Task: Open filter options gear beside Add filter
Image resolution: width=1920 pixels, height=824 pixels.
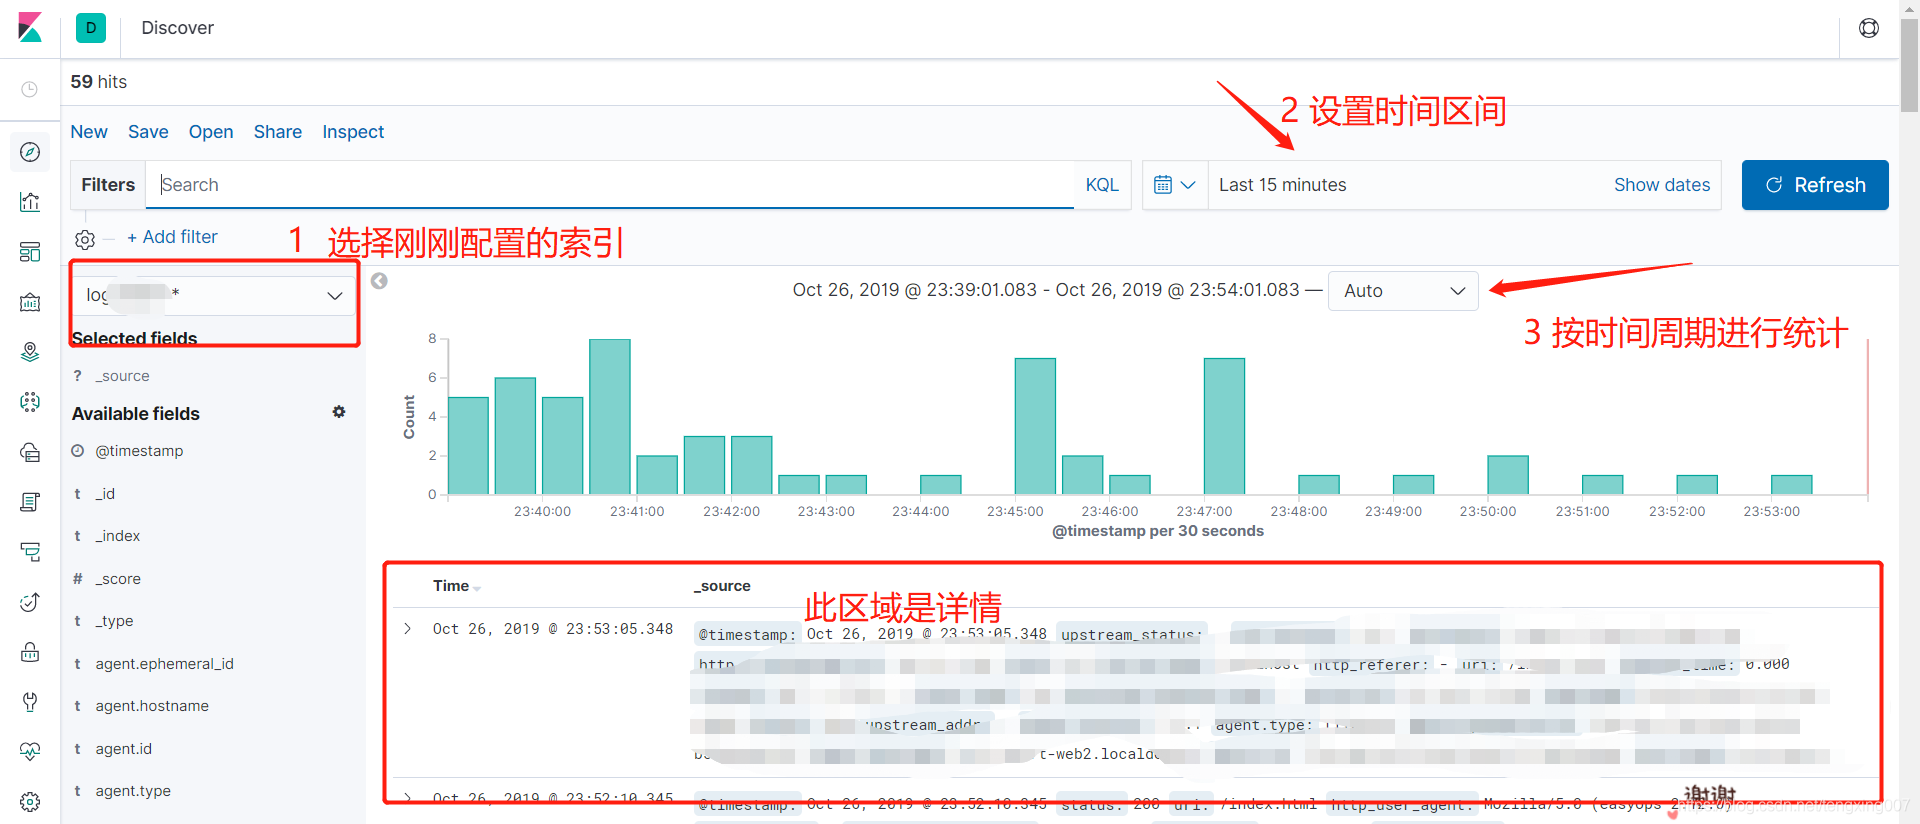Action: point(85,239)
